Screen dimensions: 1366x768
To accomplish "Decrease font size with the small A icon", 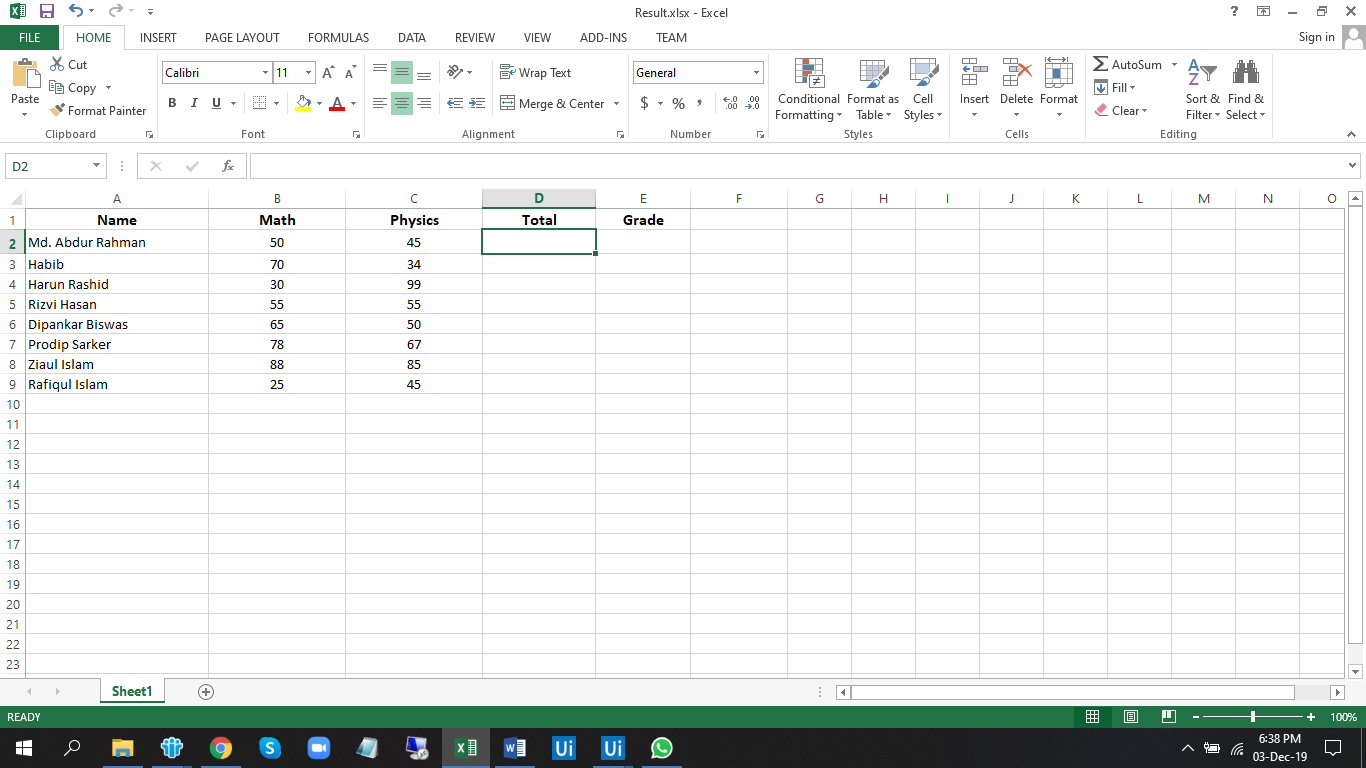I will click(x=350, y=73).
